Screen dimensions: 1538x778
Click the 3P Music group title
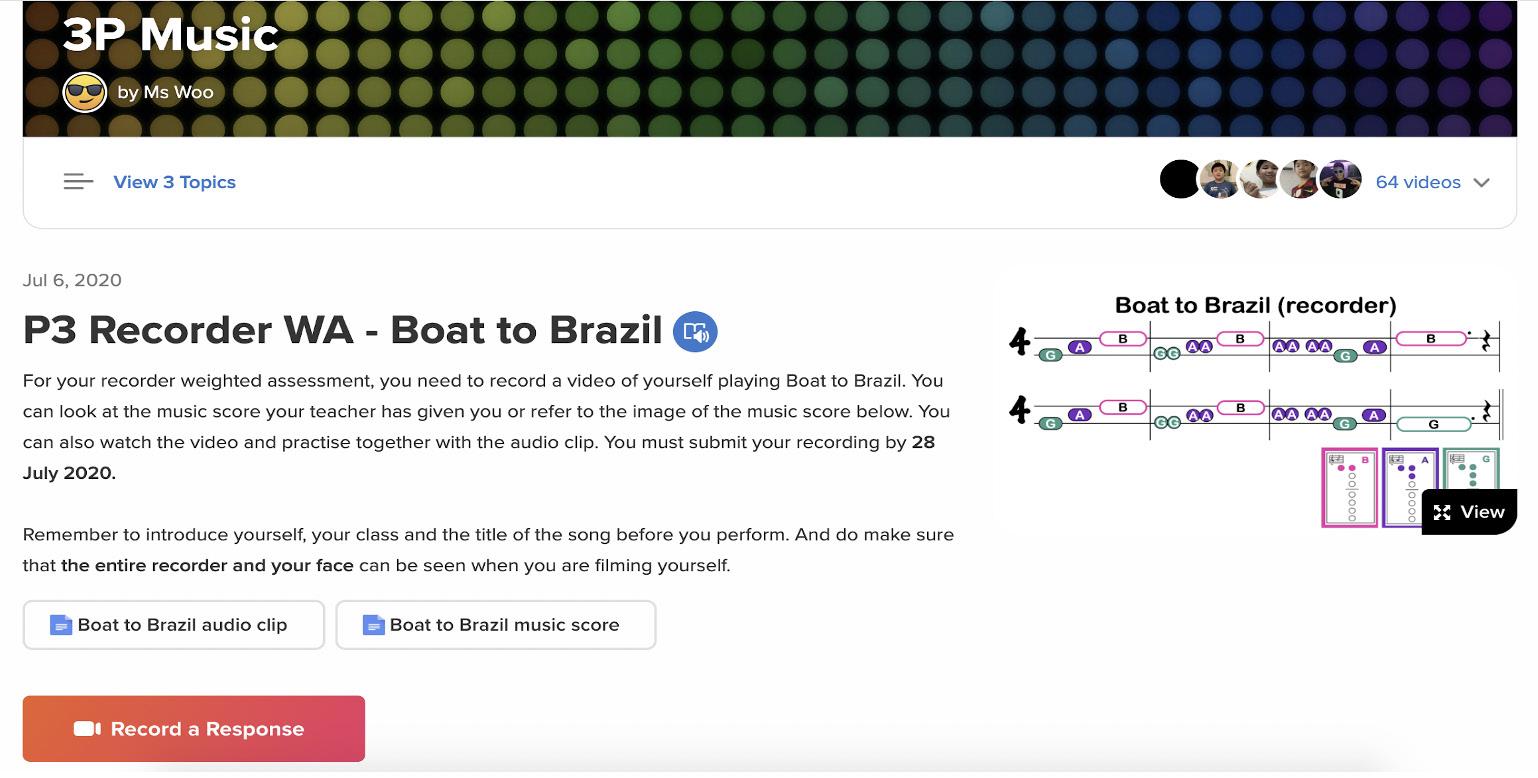(x=170, y=34)
